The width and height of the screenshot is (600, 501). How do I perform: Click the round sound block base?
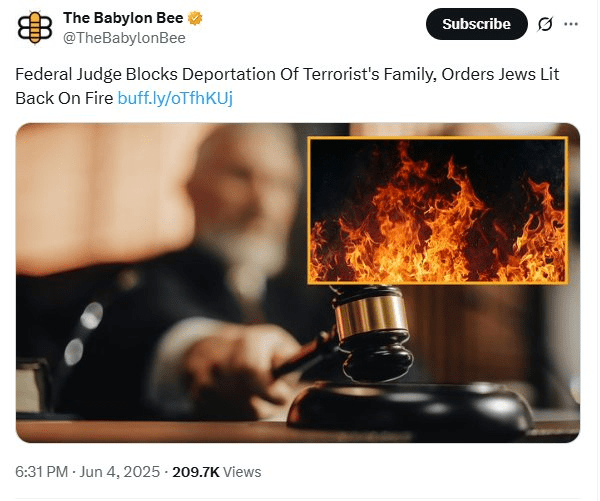coord(410,407)
